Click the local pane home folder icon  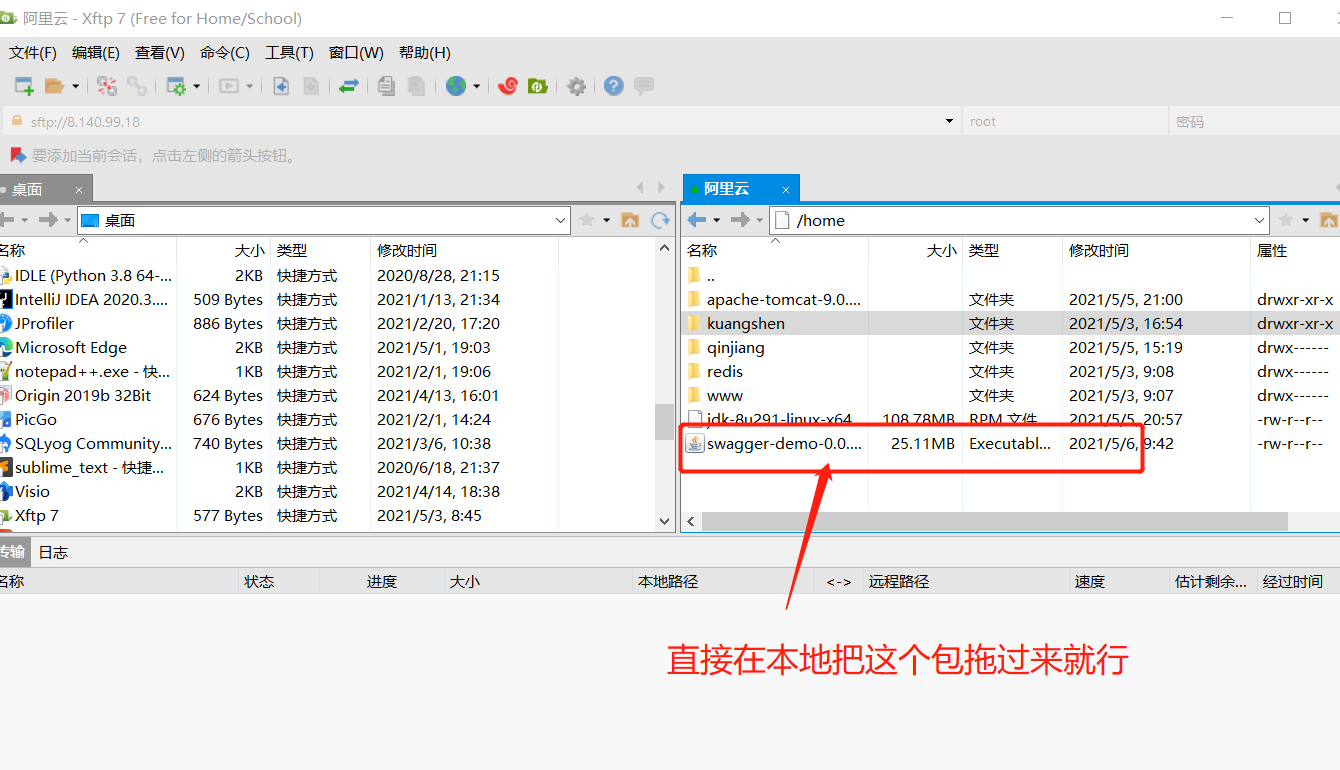[630, 220]
